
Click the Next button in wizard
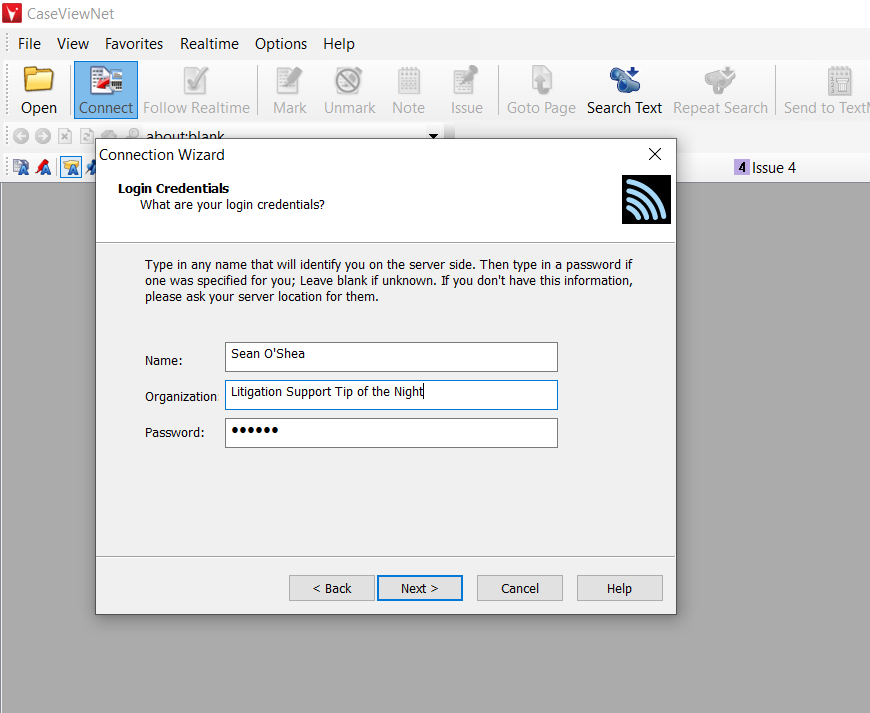tap(420, 588)
